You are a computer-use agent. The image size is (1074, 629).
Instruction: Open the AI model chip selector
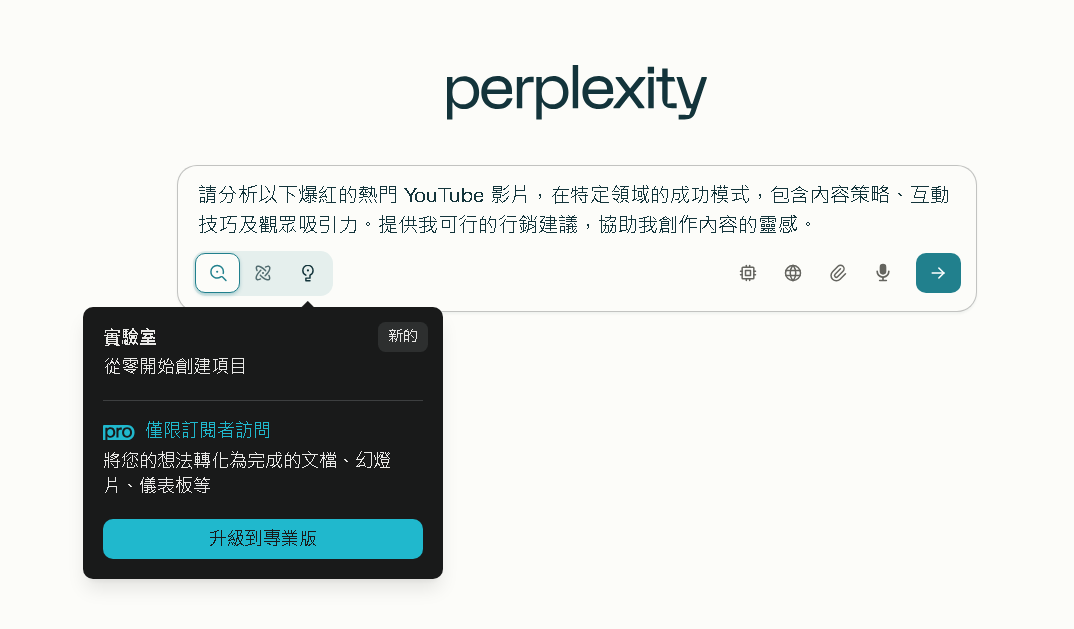[x=748, y=273]
